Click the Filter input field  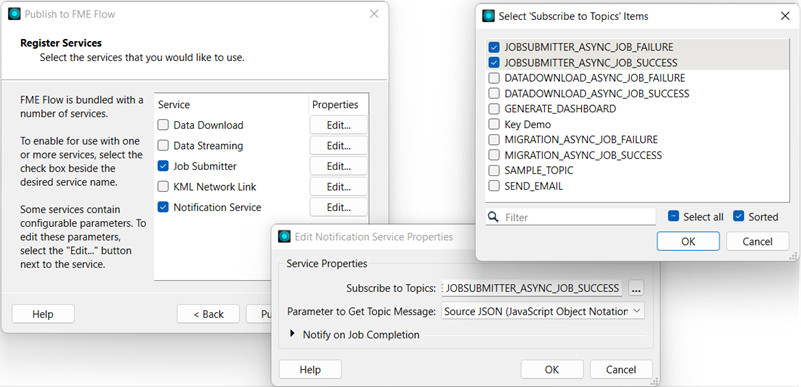(x=570, y=217)
